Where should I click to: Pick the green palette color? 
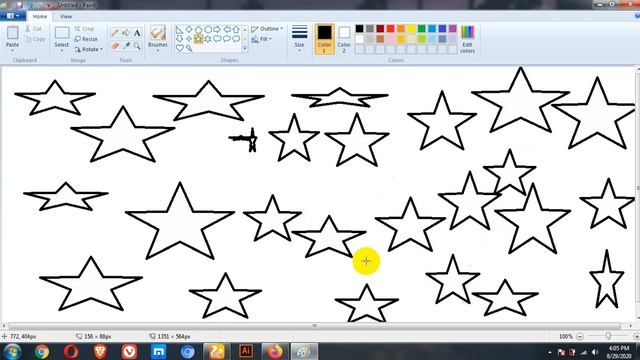click(422, 29)
